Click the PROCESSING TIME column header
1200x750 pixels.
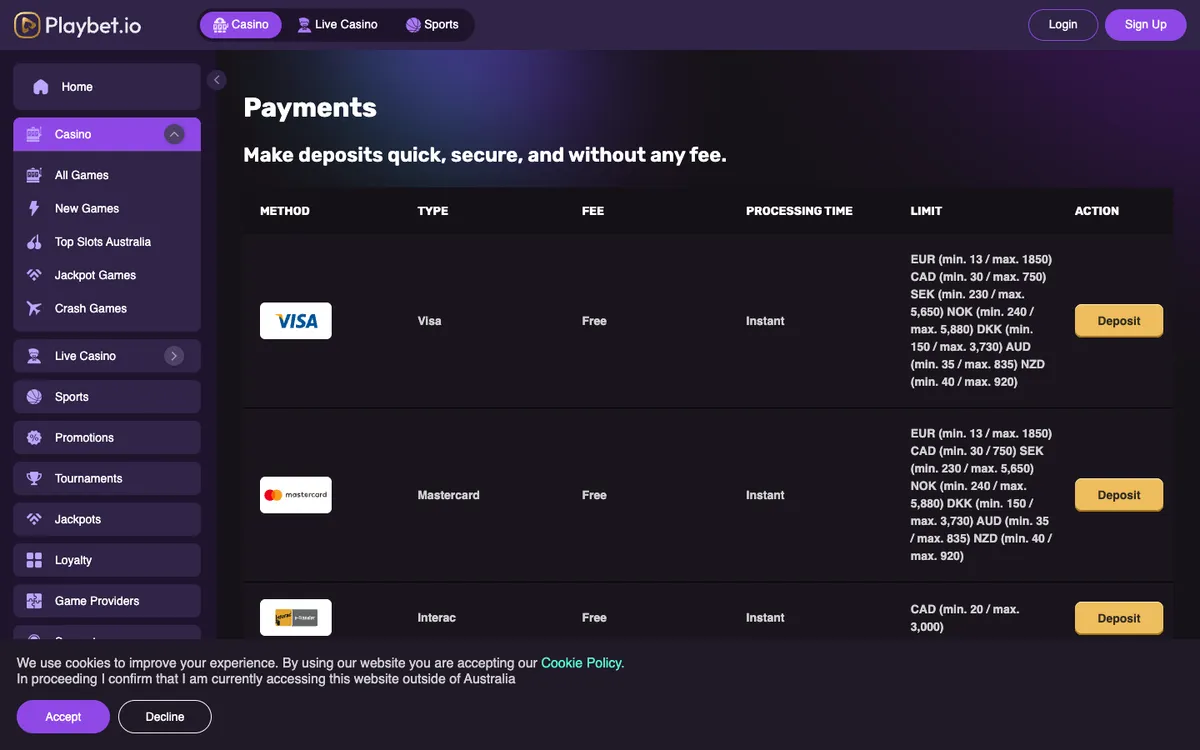click(799, 211)
